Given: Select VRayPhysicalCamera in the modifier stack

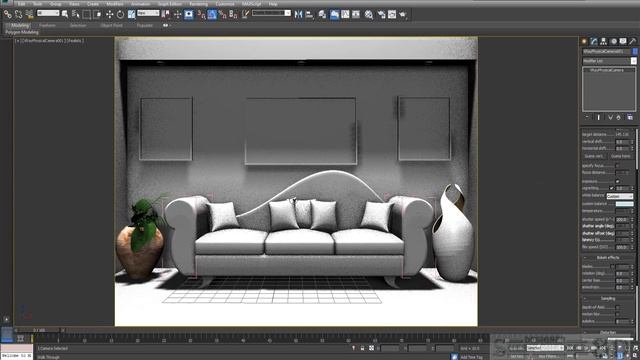Looking at the screenshot, I should coord(607,70).
